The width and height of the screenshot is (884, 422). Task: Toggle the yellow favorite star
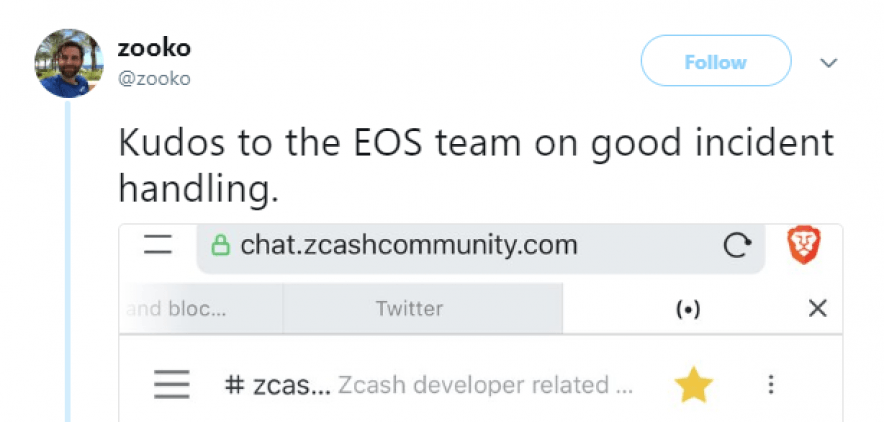click(x=692, y=385)
